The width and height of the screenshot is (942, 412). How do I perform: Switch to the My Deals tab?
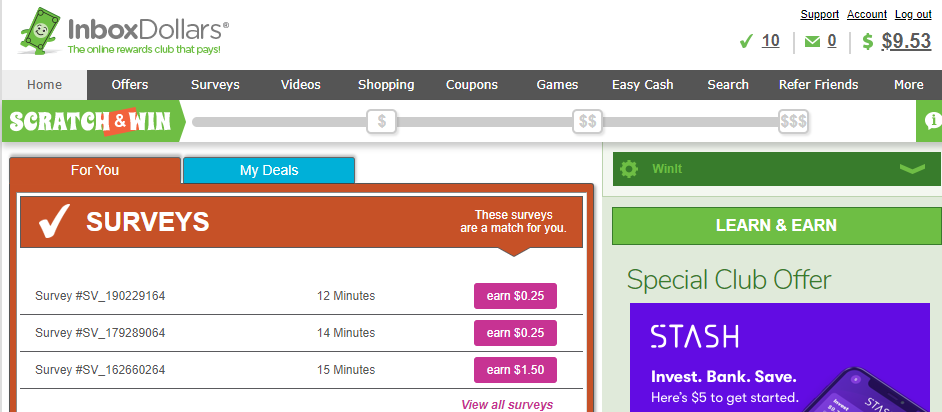269,171
